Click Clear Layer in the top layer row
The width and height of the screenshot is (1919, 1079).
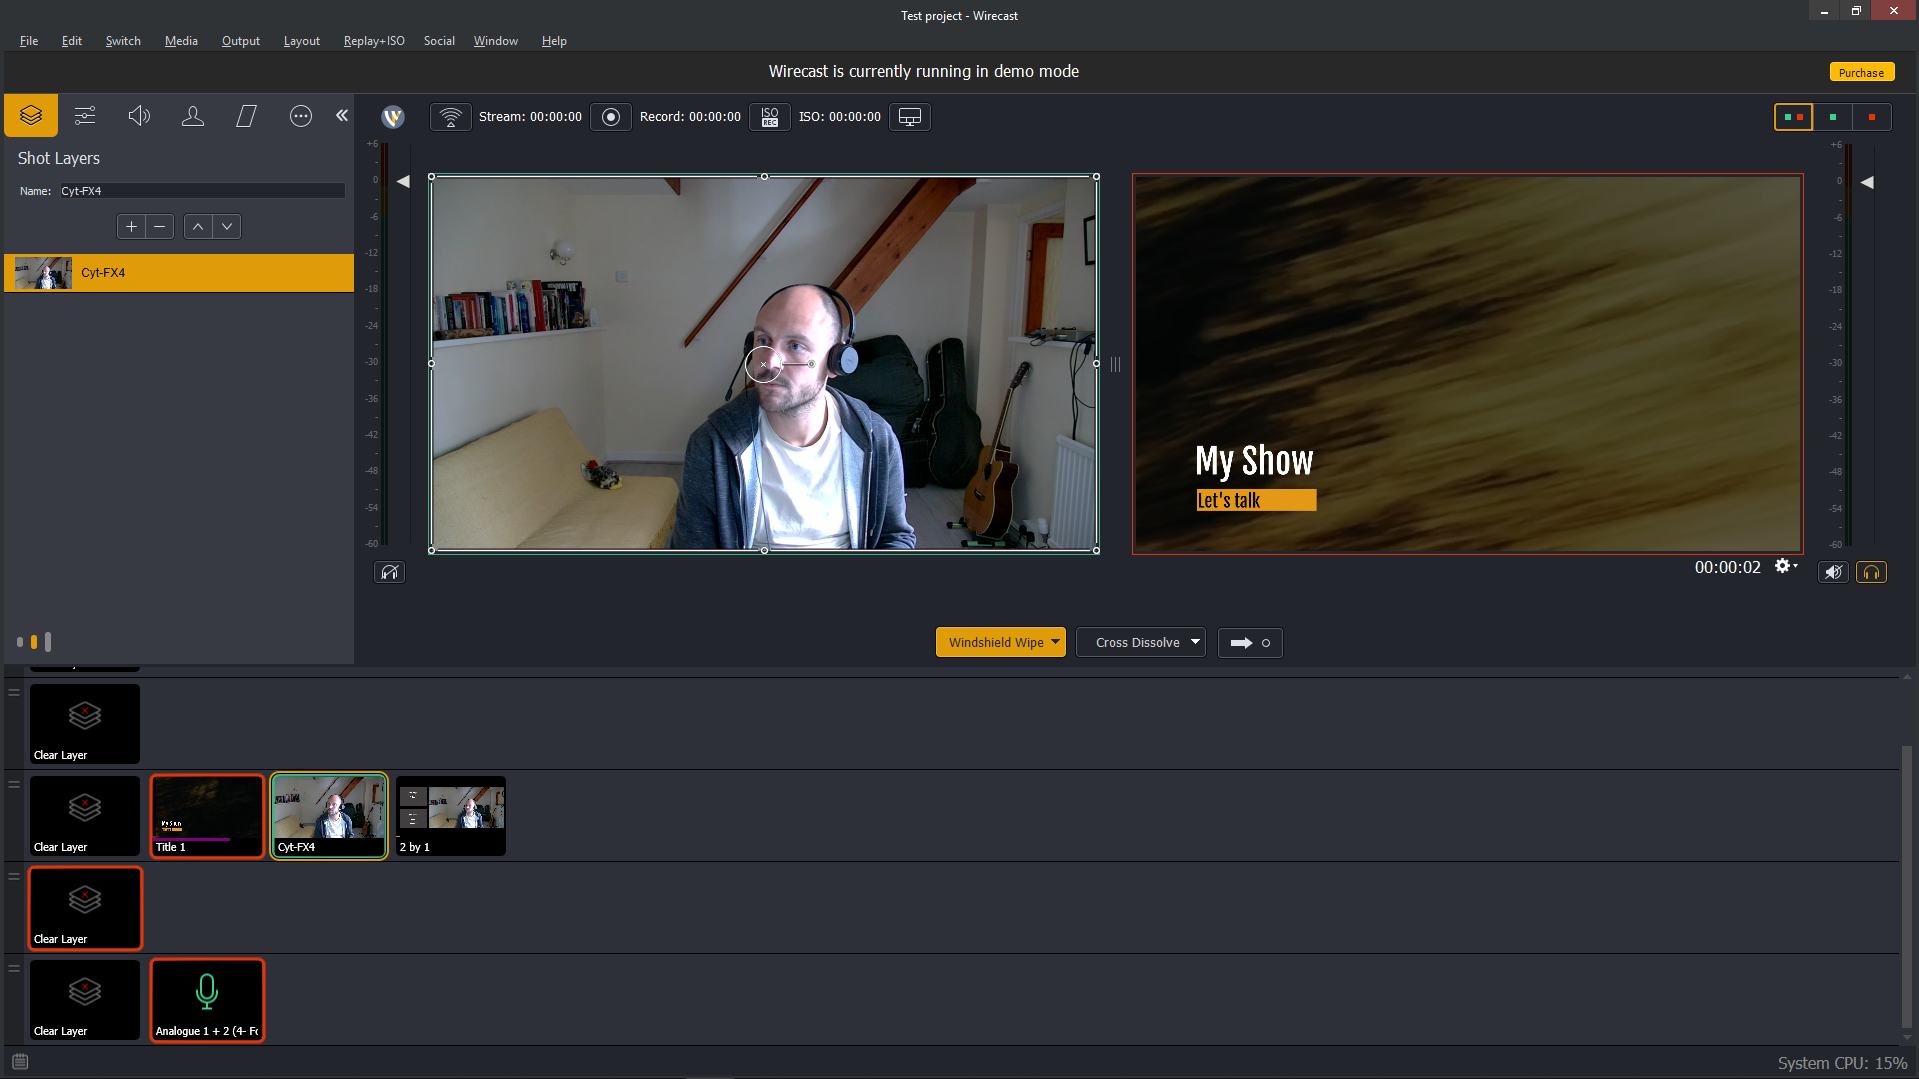pyautogui.click(x=85, y=724)
